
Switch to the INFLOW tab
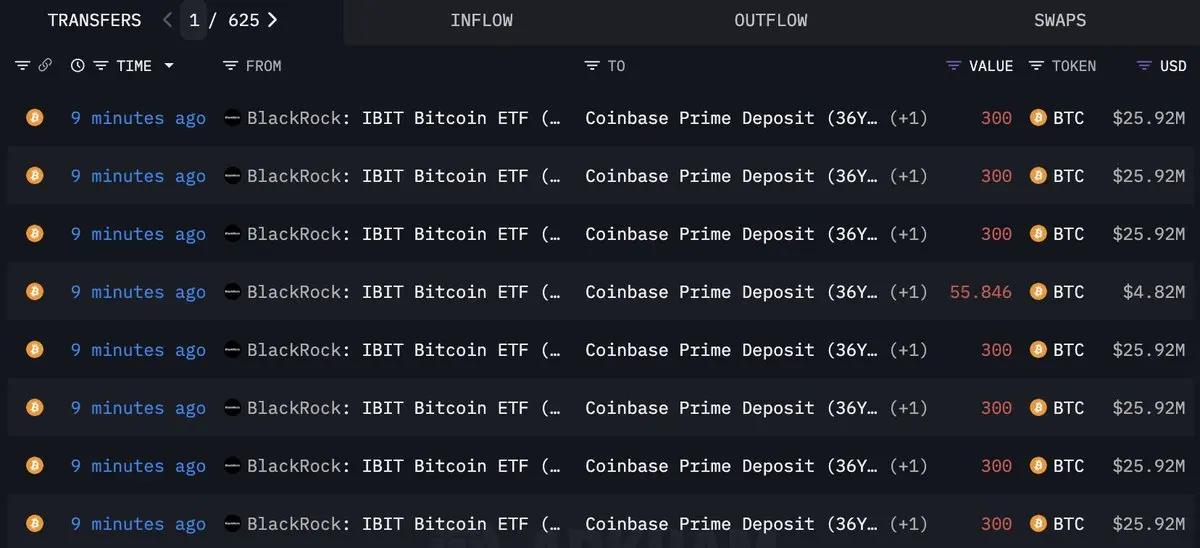pos(482,20)
